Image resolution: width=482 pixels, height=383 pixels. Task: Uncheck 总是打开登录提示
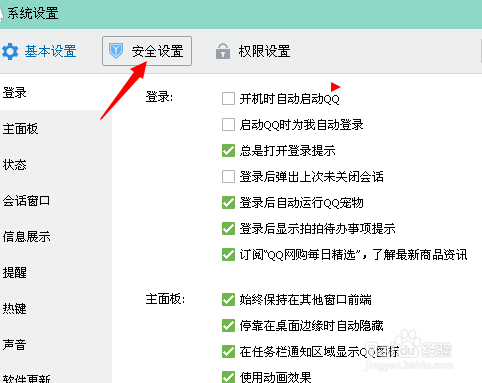[228, 151]
